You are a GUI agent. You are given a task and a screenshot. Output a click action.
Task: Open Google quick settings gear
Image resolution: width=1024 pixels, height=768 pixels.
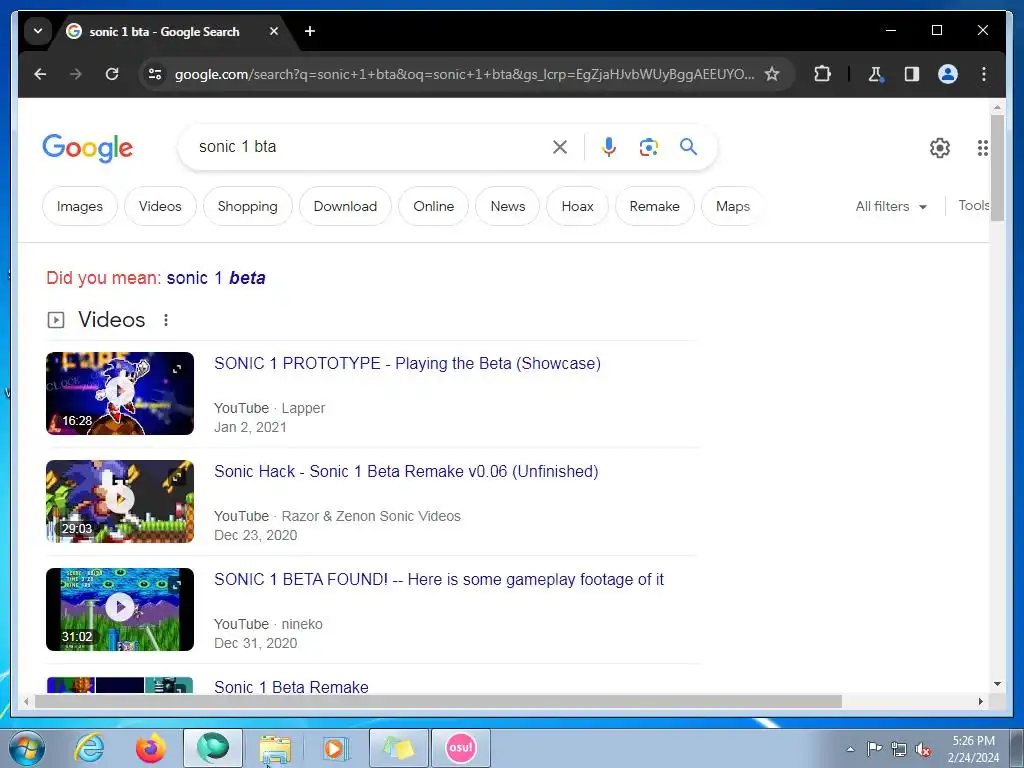tap(940, 148)
